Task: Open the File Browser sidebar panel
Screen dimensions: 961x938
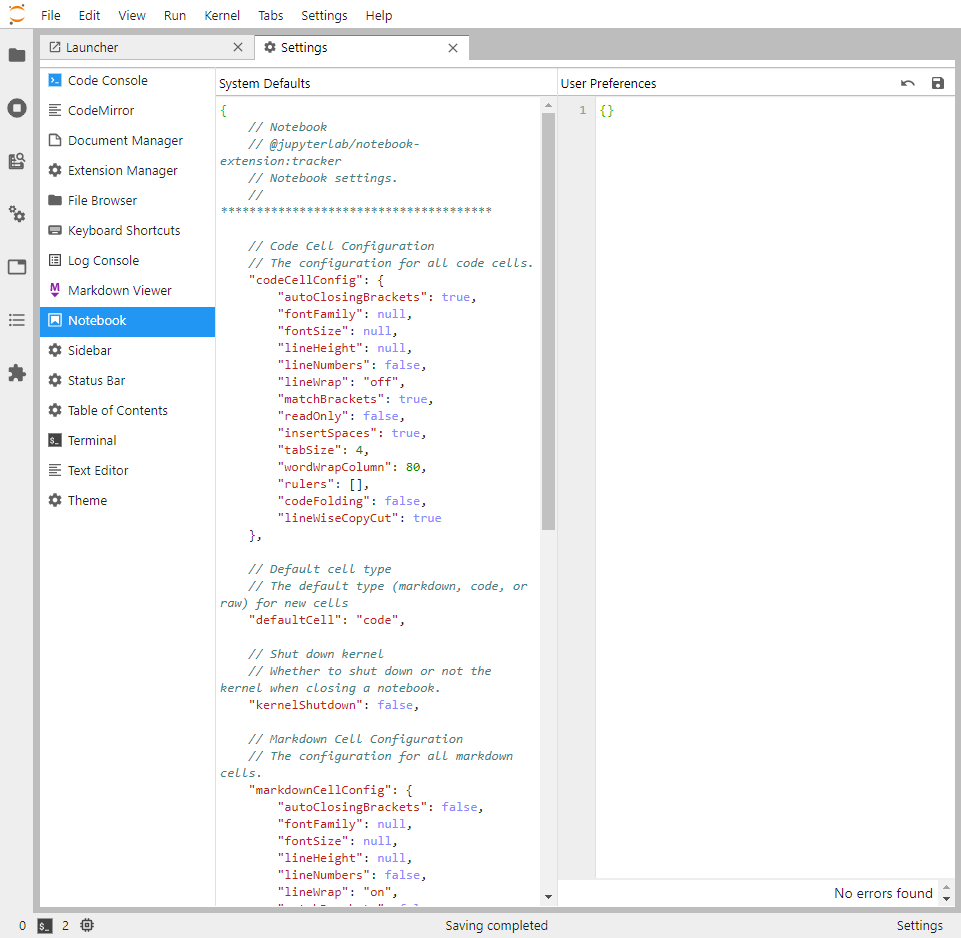Action: 17,55
